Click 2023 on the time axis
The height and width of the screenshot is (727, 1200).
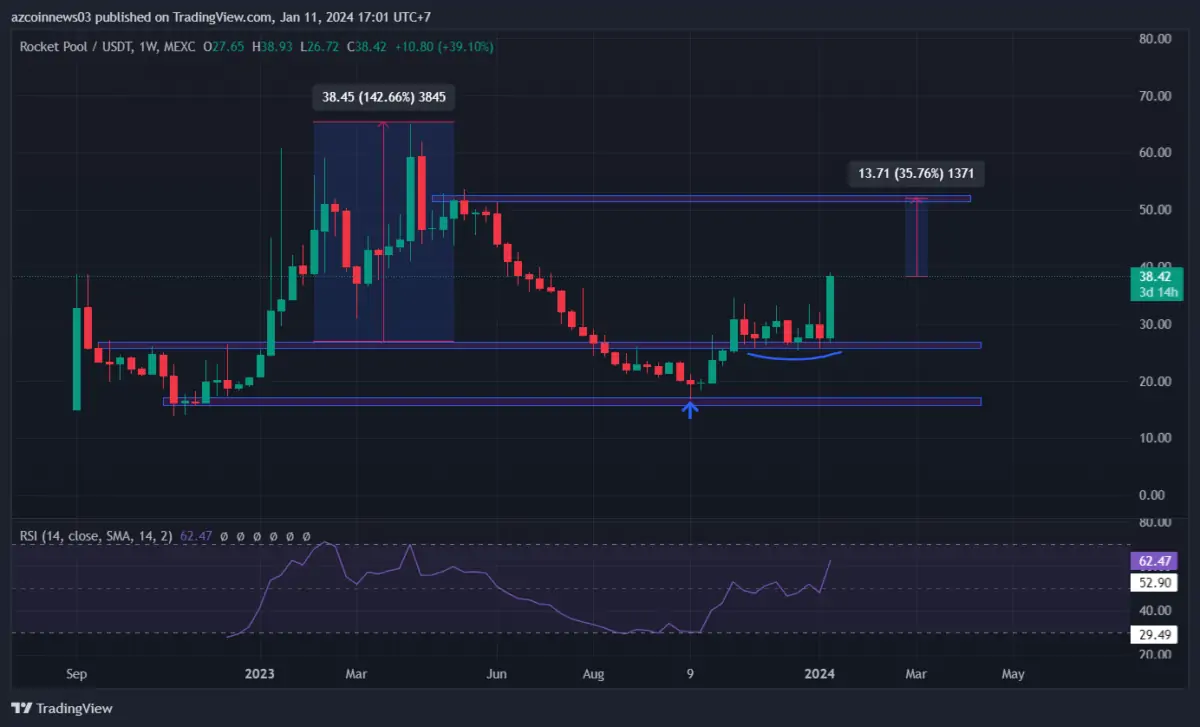point(258,674)
